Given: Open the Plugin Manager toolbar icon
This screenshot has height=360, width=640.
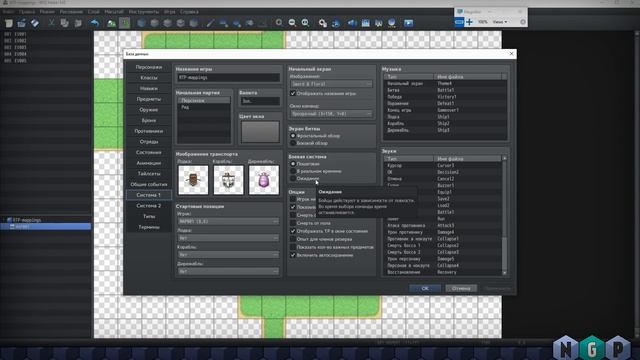Looking at the screenshot, I should [x=336, y=23].
